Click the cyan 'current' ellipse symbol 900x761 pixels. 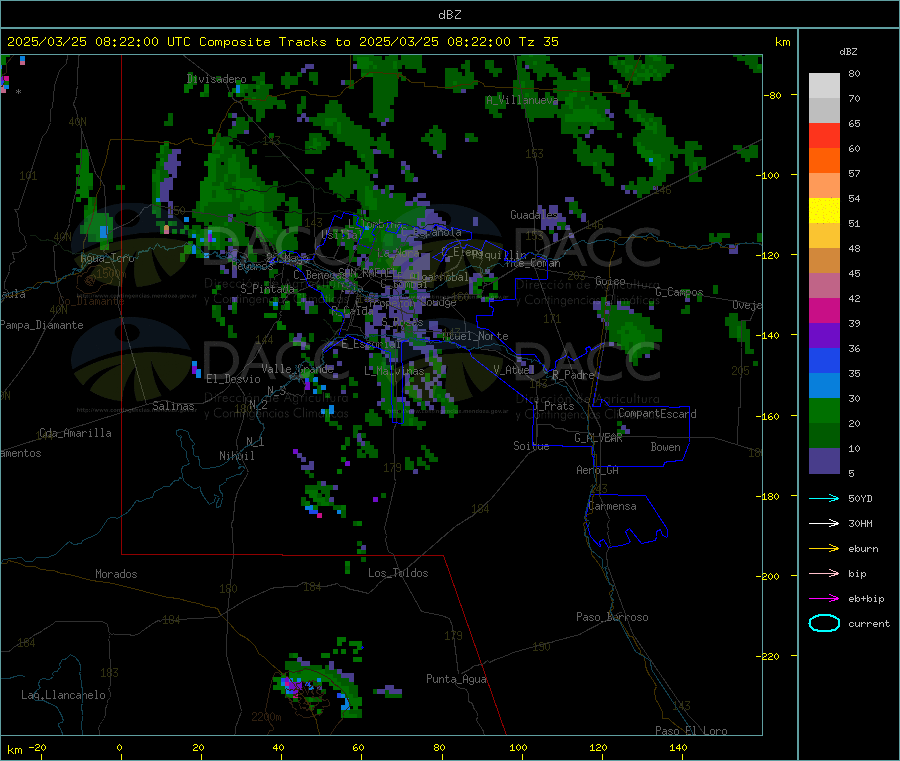[x=824, y=623]
